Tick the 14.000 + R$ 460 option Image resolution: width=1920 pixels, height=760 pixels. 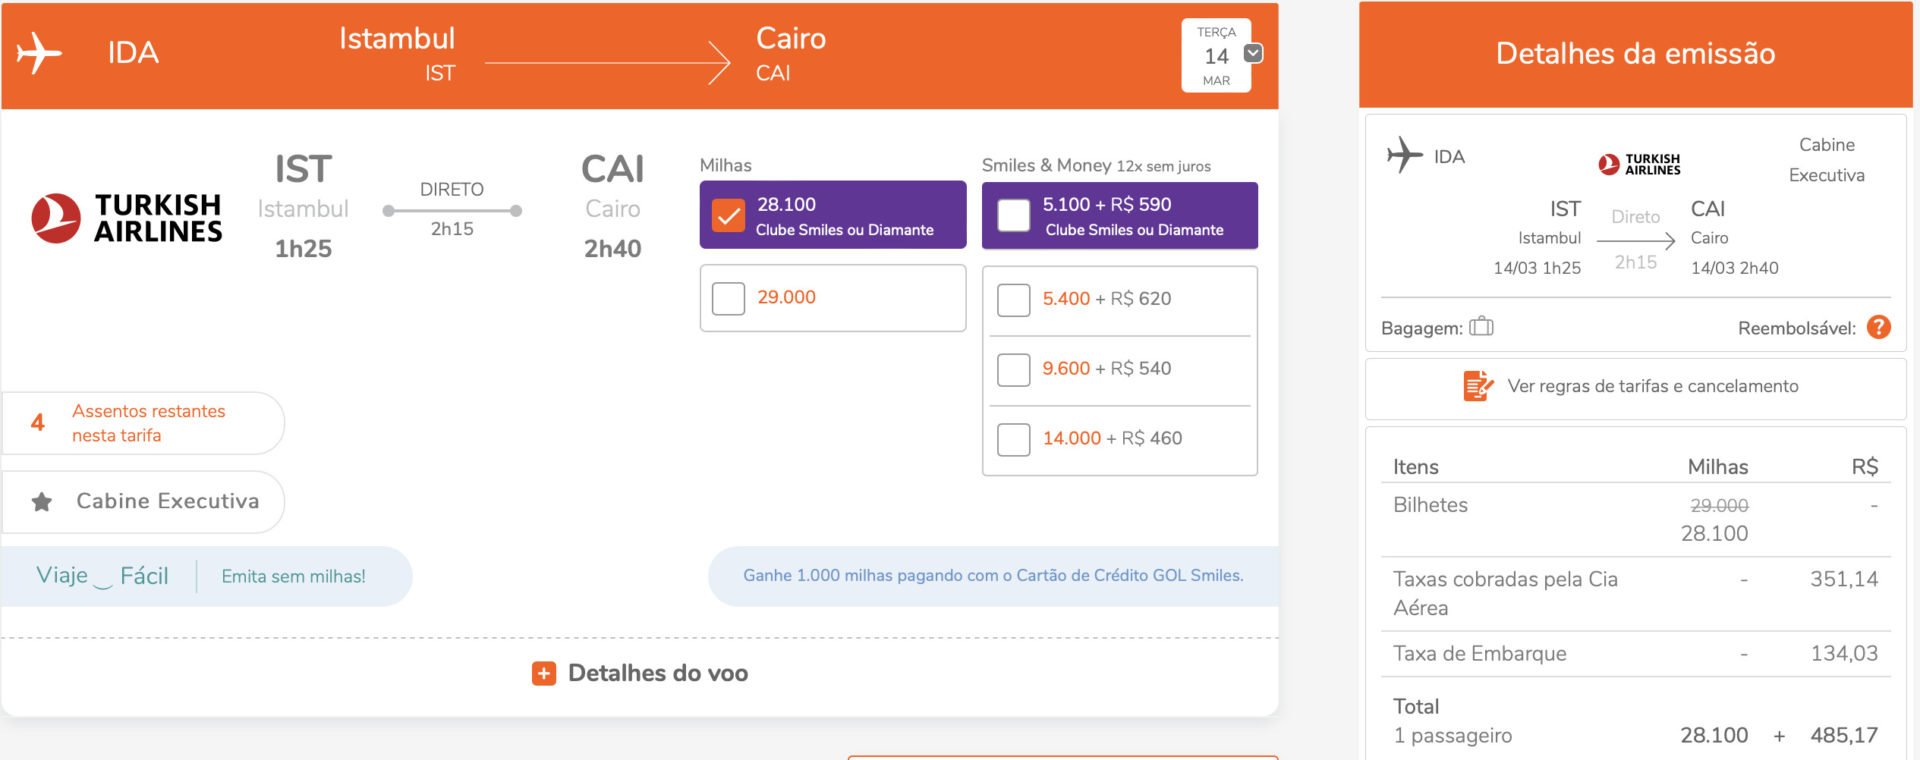(1013, 440)
